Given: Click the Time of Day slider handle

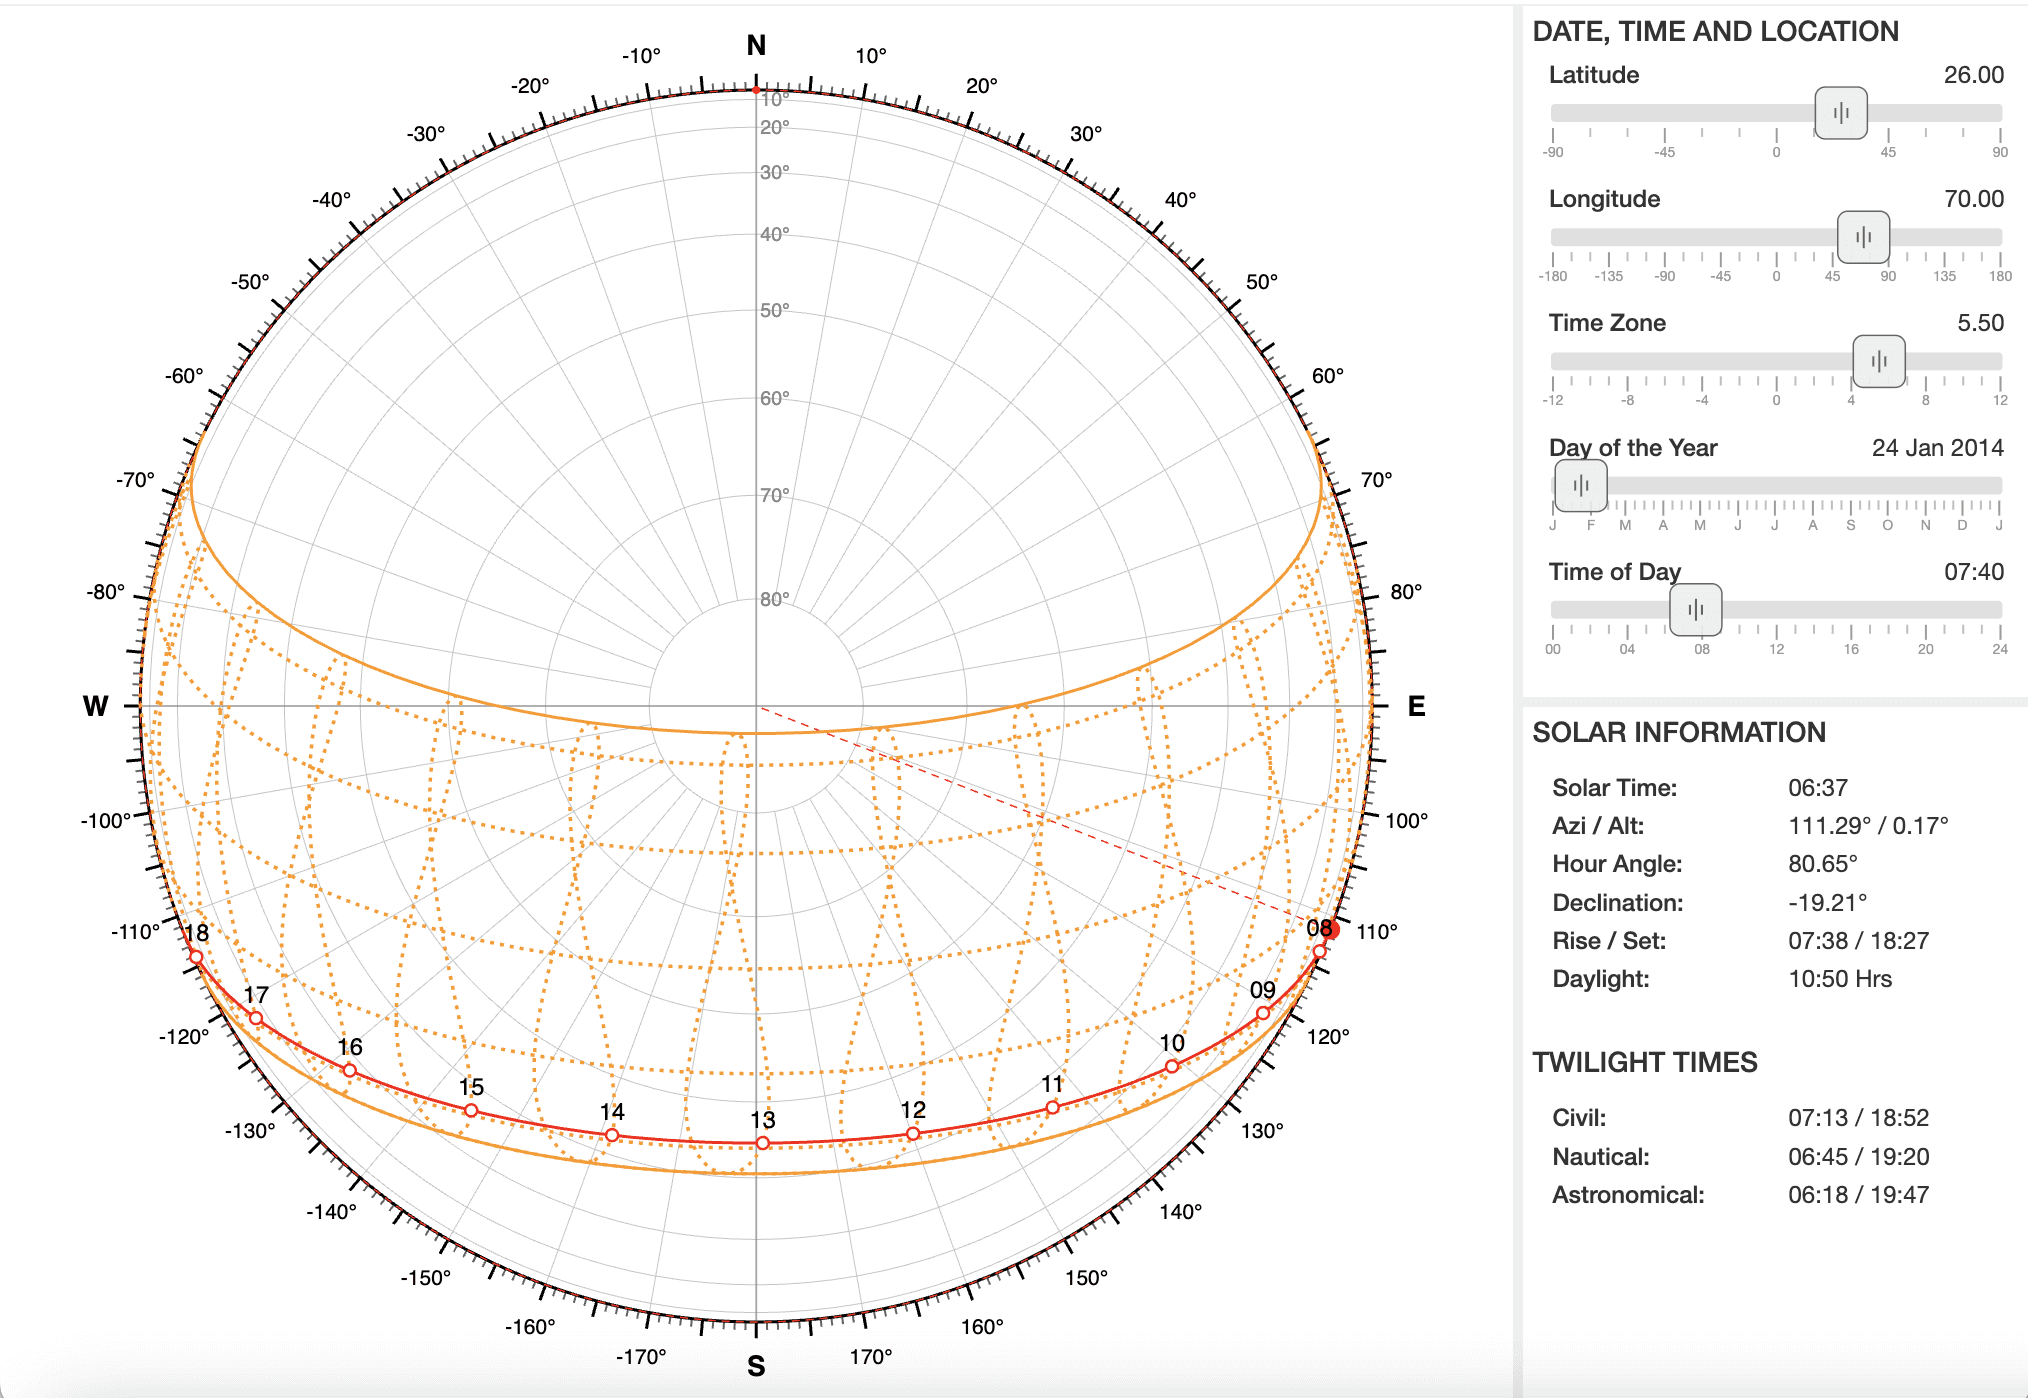Looking at the screenshot, I should [1695, 610].
